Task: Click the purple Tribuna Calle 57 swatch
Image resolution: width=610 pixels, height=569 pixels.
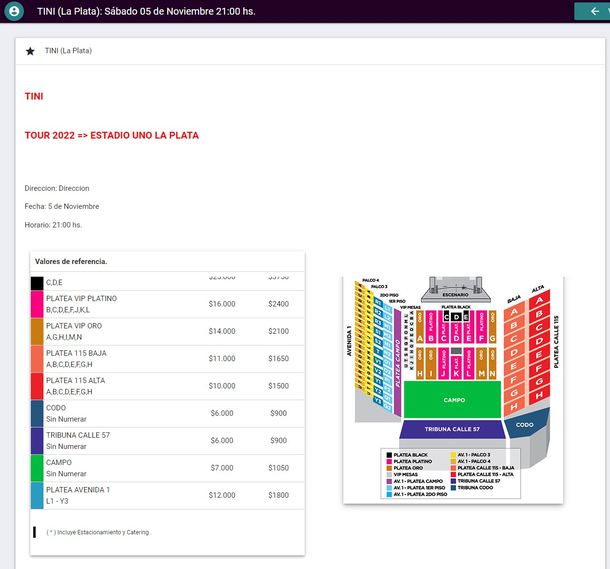Action: 37,441
